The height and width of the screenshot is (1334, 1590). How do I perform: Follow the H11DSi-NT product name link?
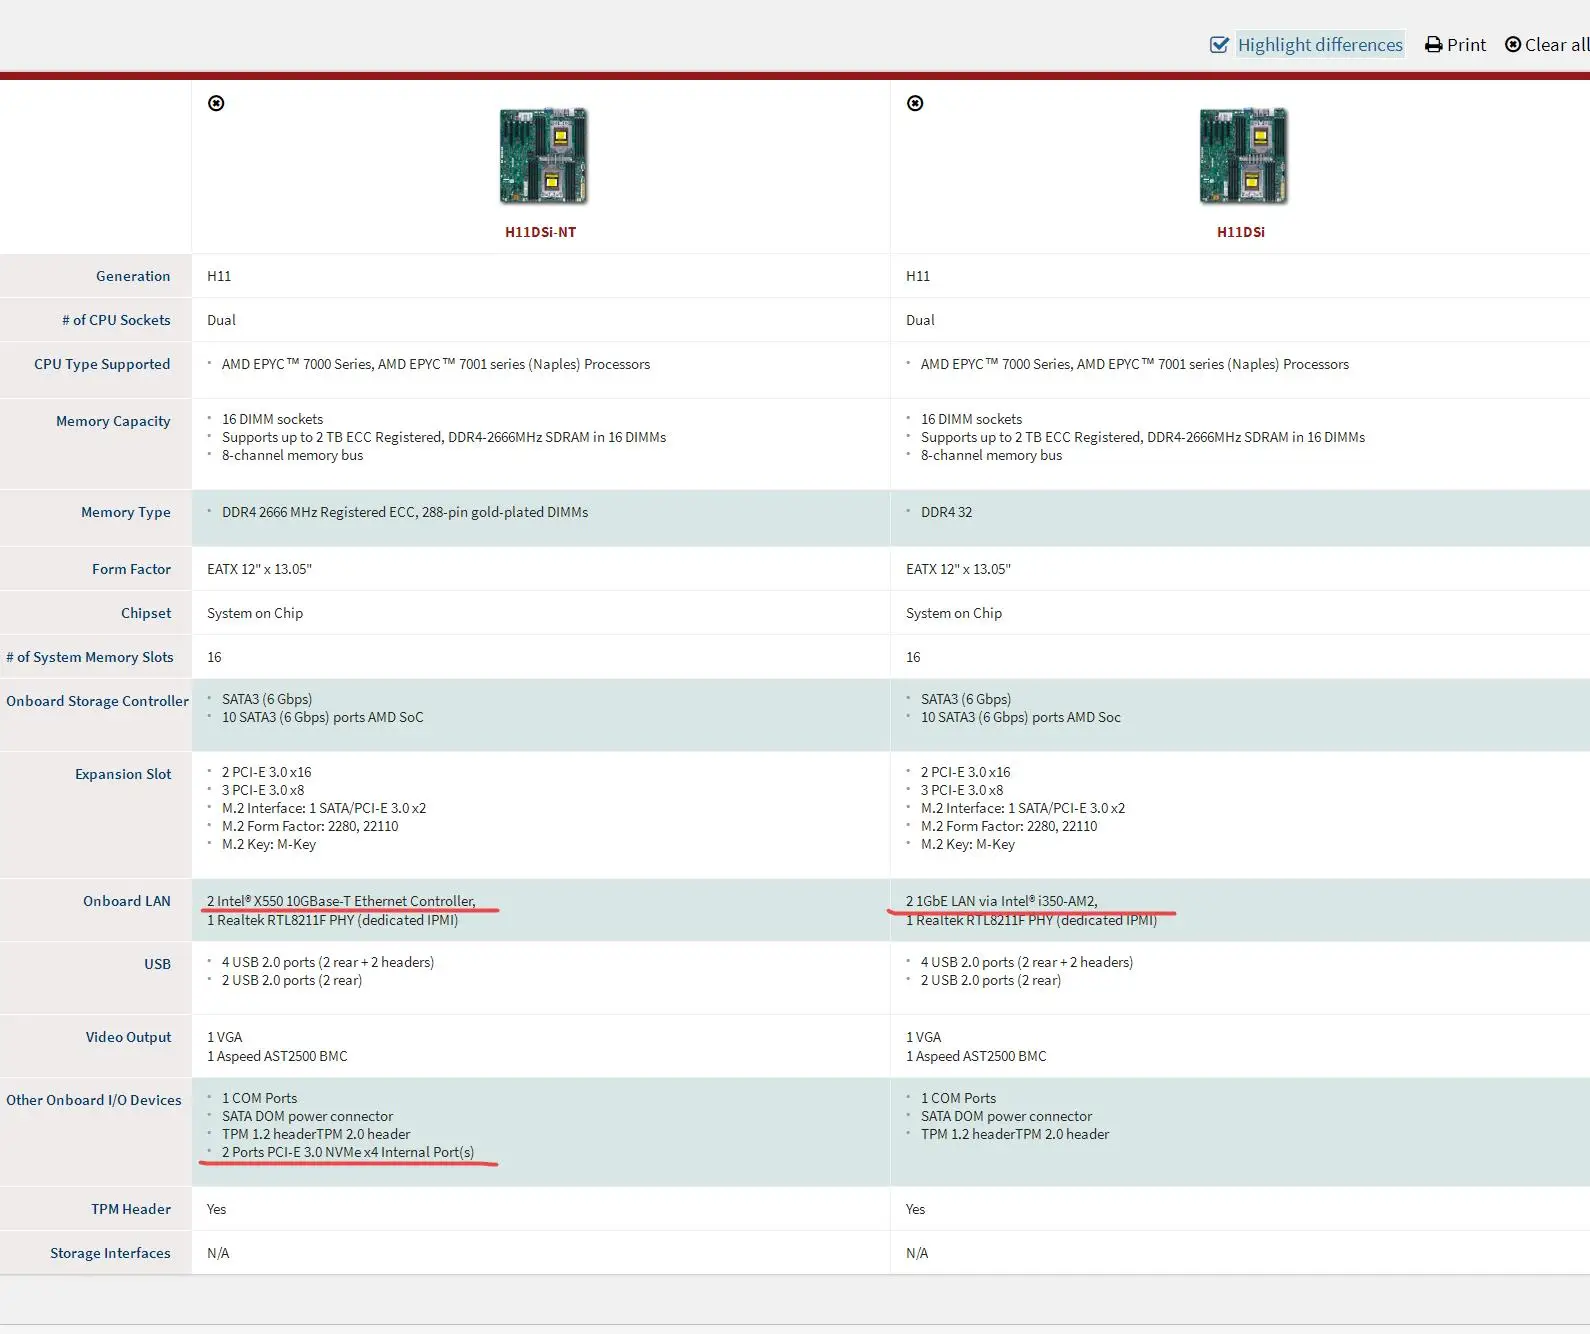click(540, 232)
